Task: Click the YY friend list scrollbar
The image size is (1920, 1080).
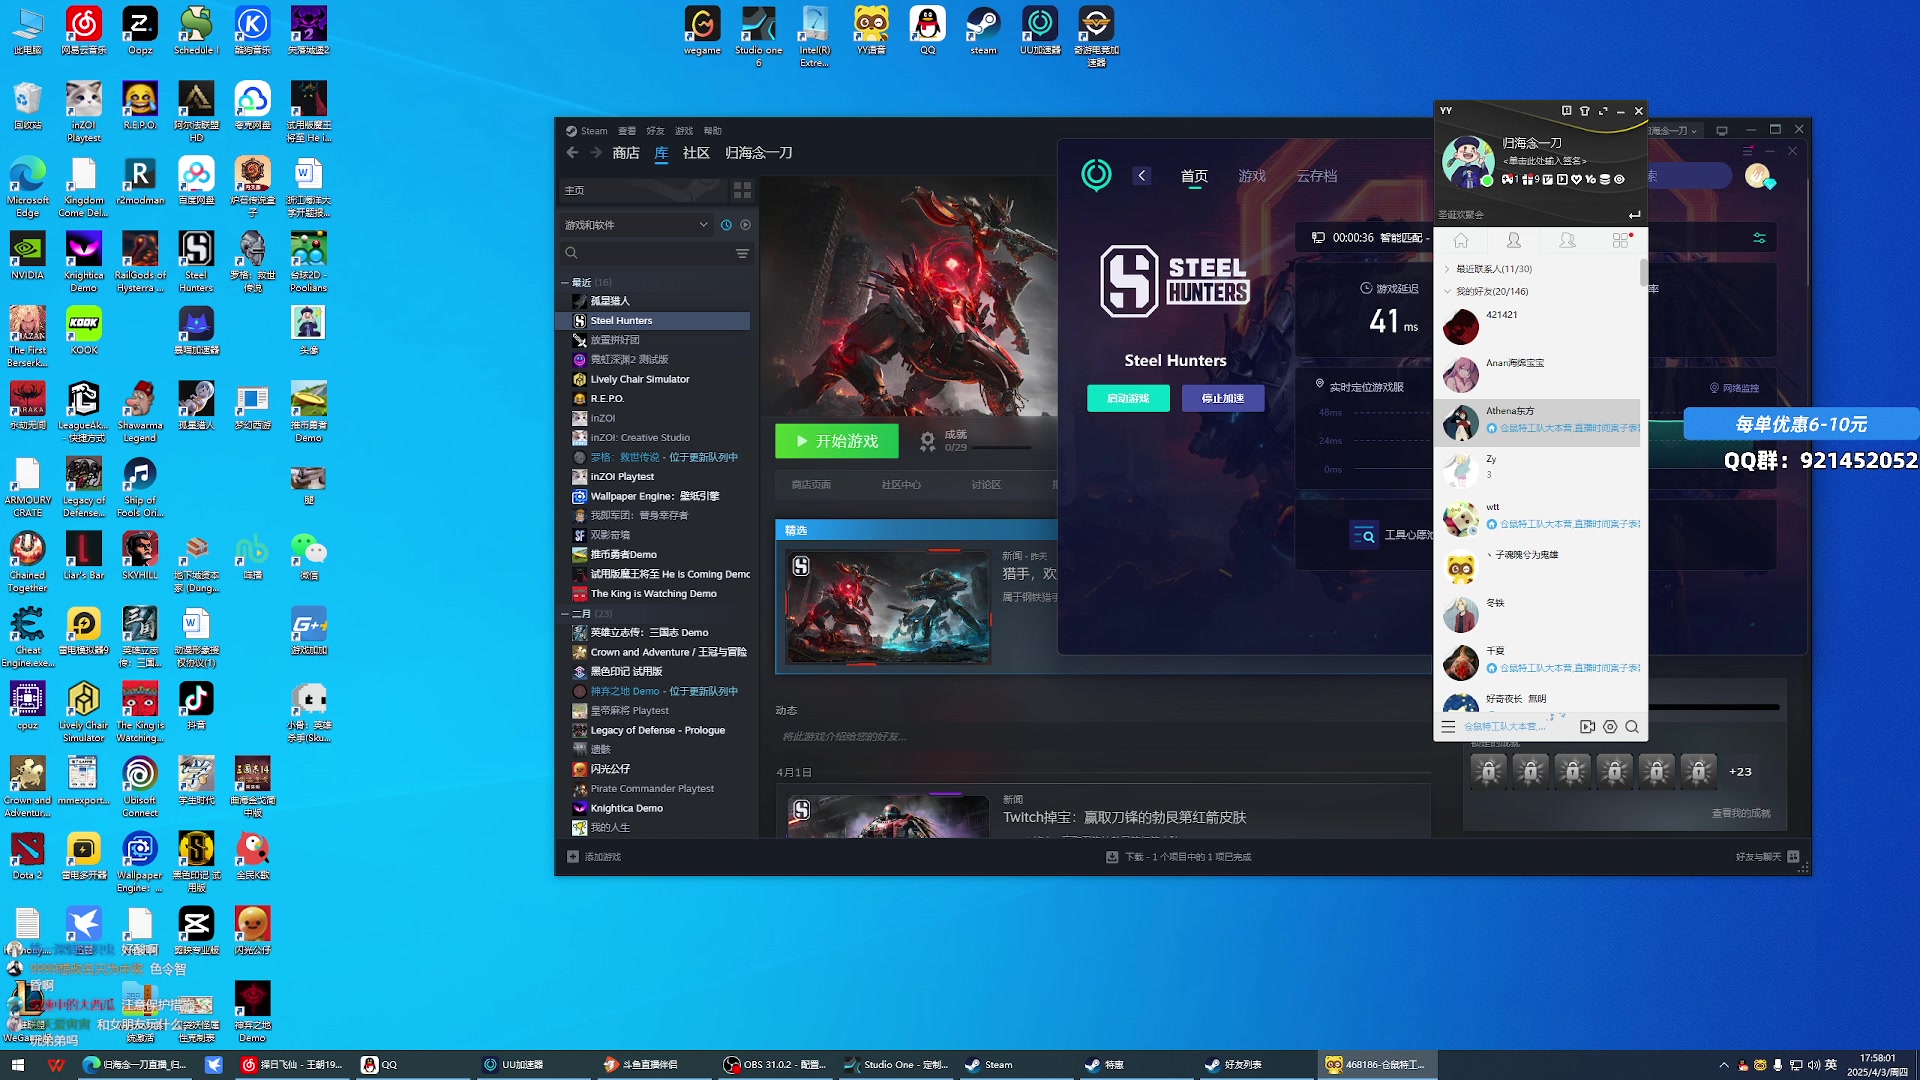Action: 1643,272
